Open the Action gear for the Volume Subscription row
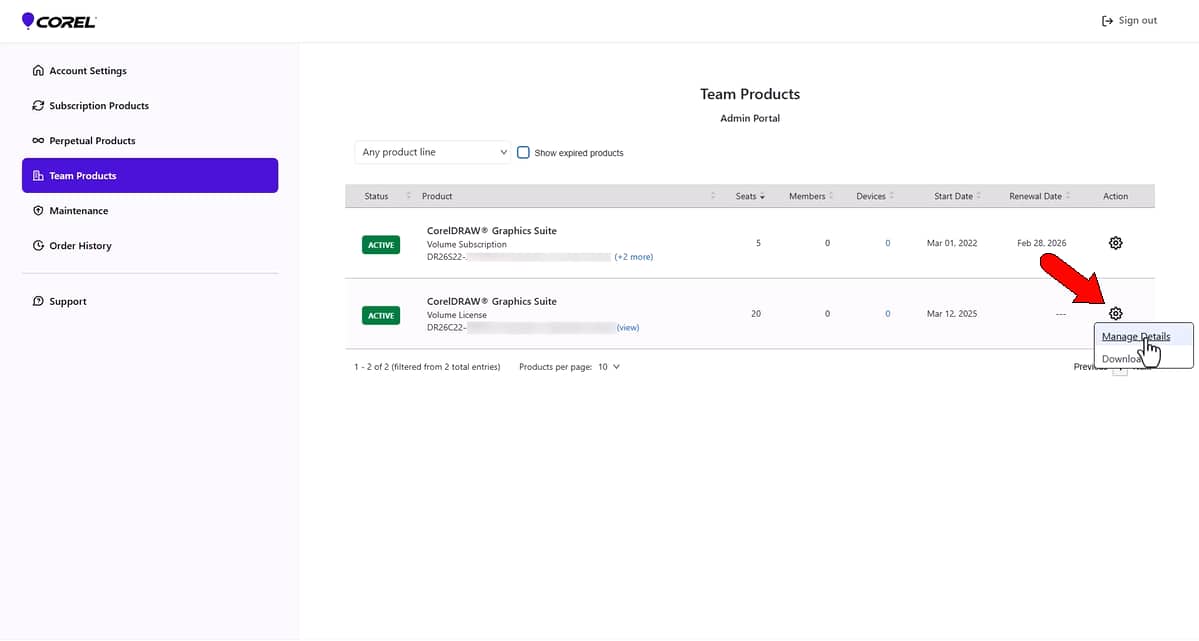This screenshot has height=641, width=1199. click(1115, 243)
